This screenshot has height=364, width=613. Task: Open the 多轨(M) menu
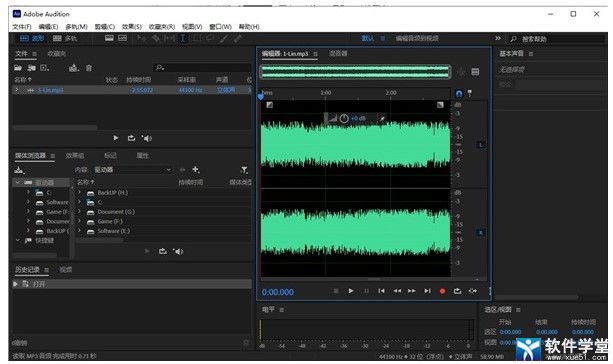76,27
